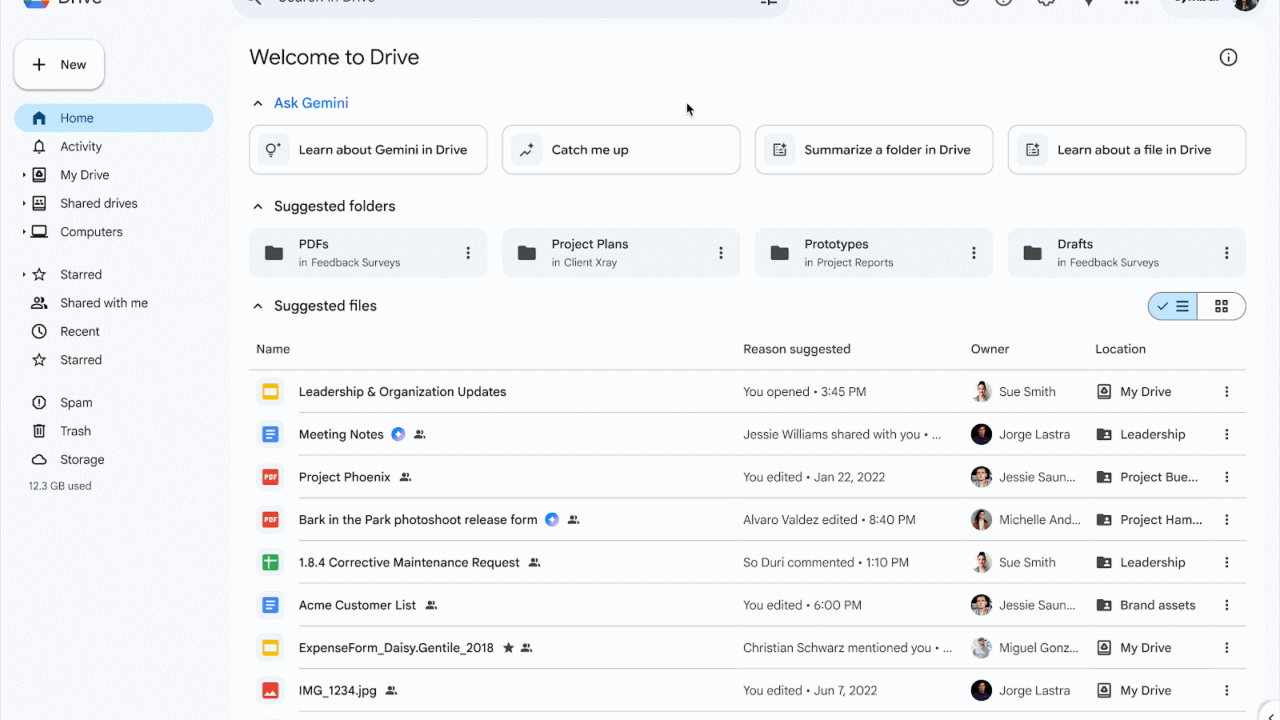Click the star icon on ExpenseForm_Daisy.Gentile_2018

(x=508, y=648)
